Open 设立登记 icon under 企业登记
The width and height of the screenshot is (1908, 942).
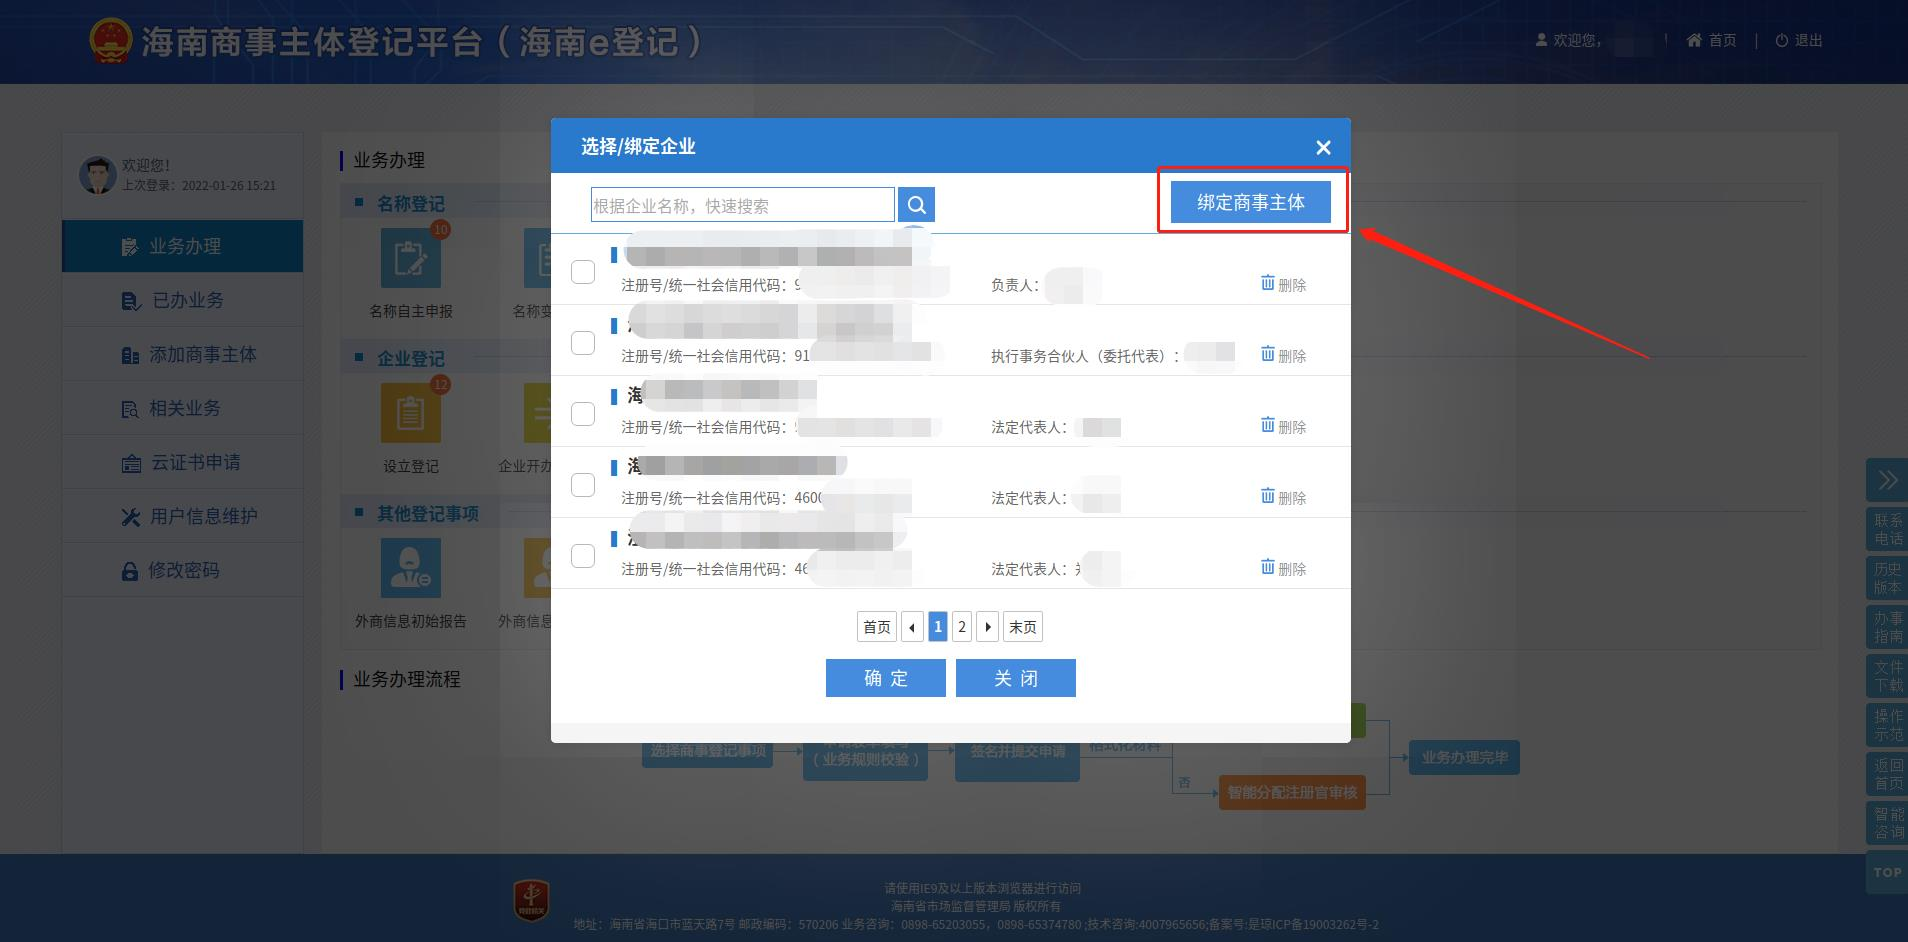(x=411, y=413)
